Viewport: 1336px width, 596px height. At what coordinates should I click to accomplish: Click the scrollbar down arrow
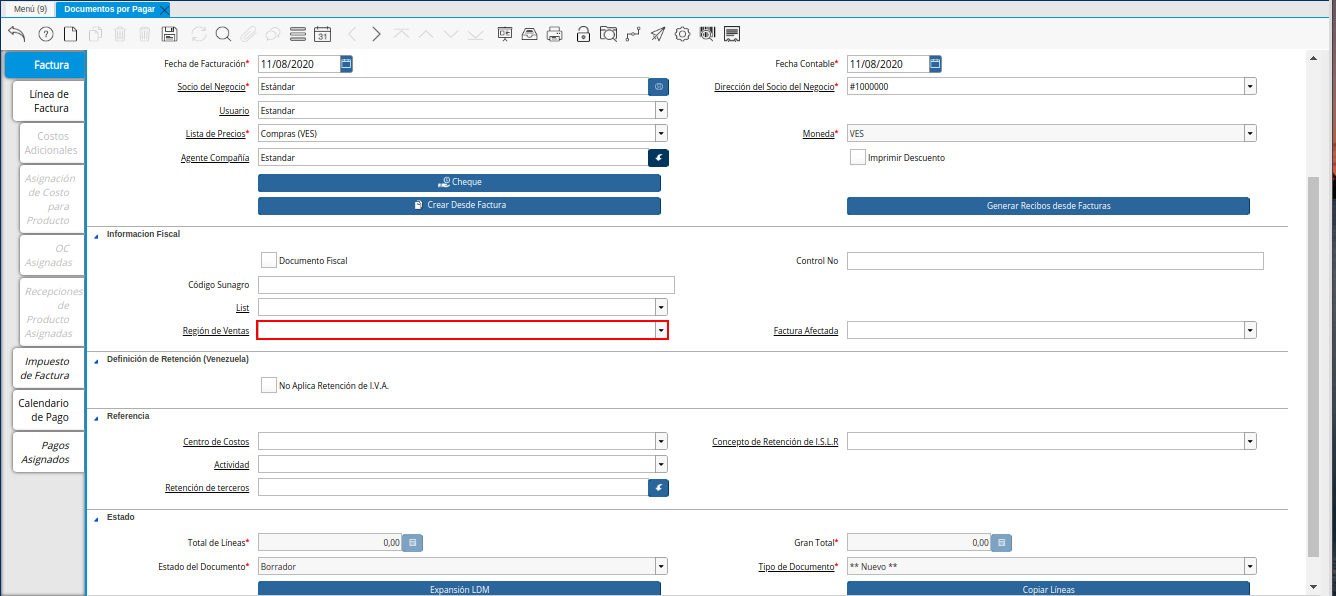click(x=1314, y=586)
